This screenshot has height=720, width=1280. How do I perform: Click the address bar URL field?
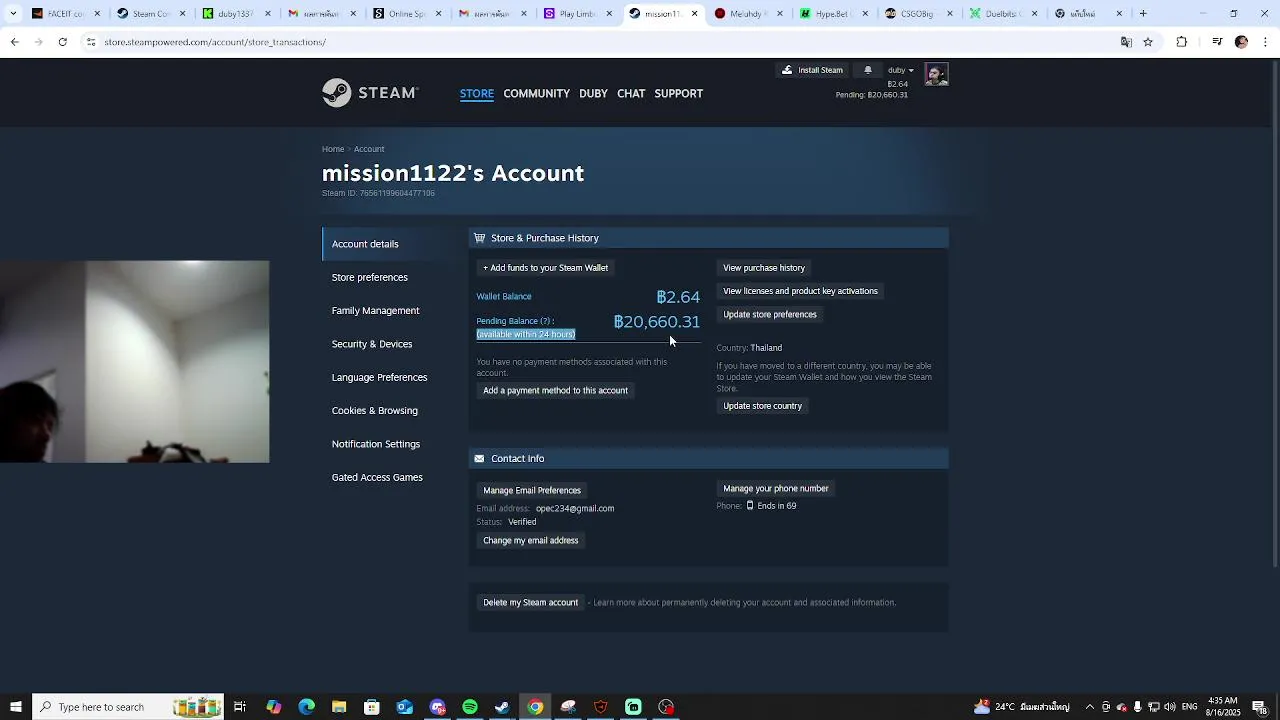[x=600, y=42]
